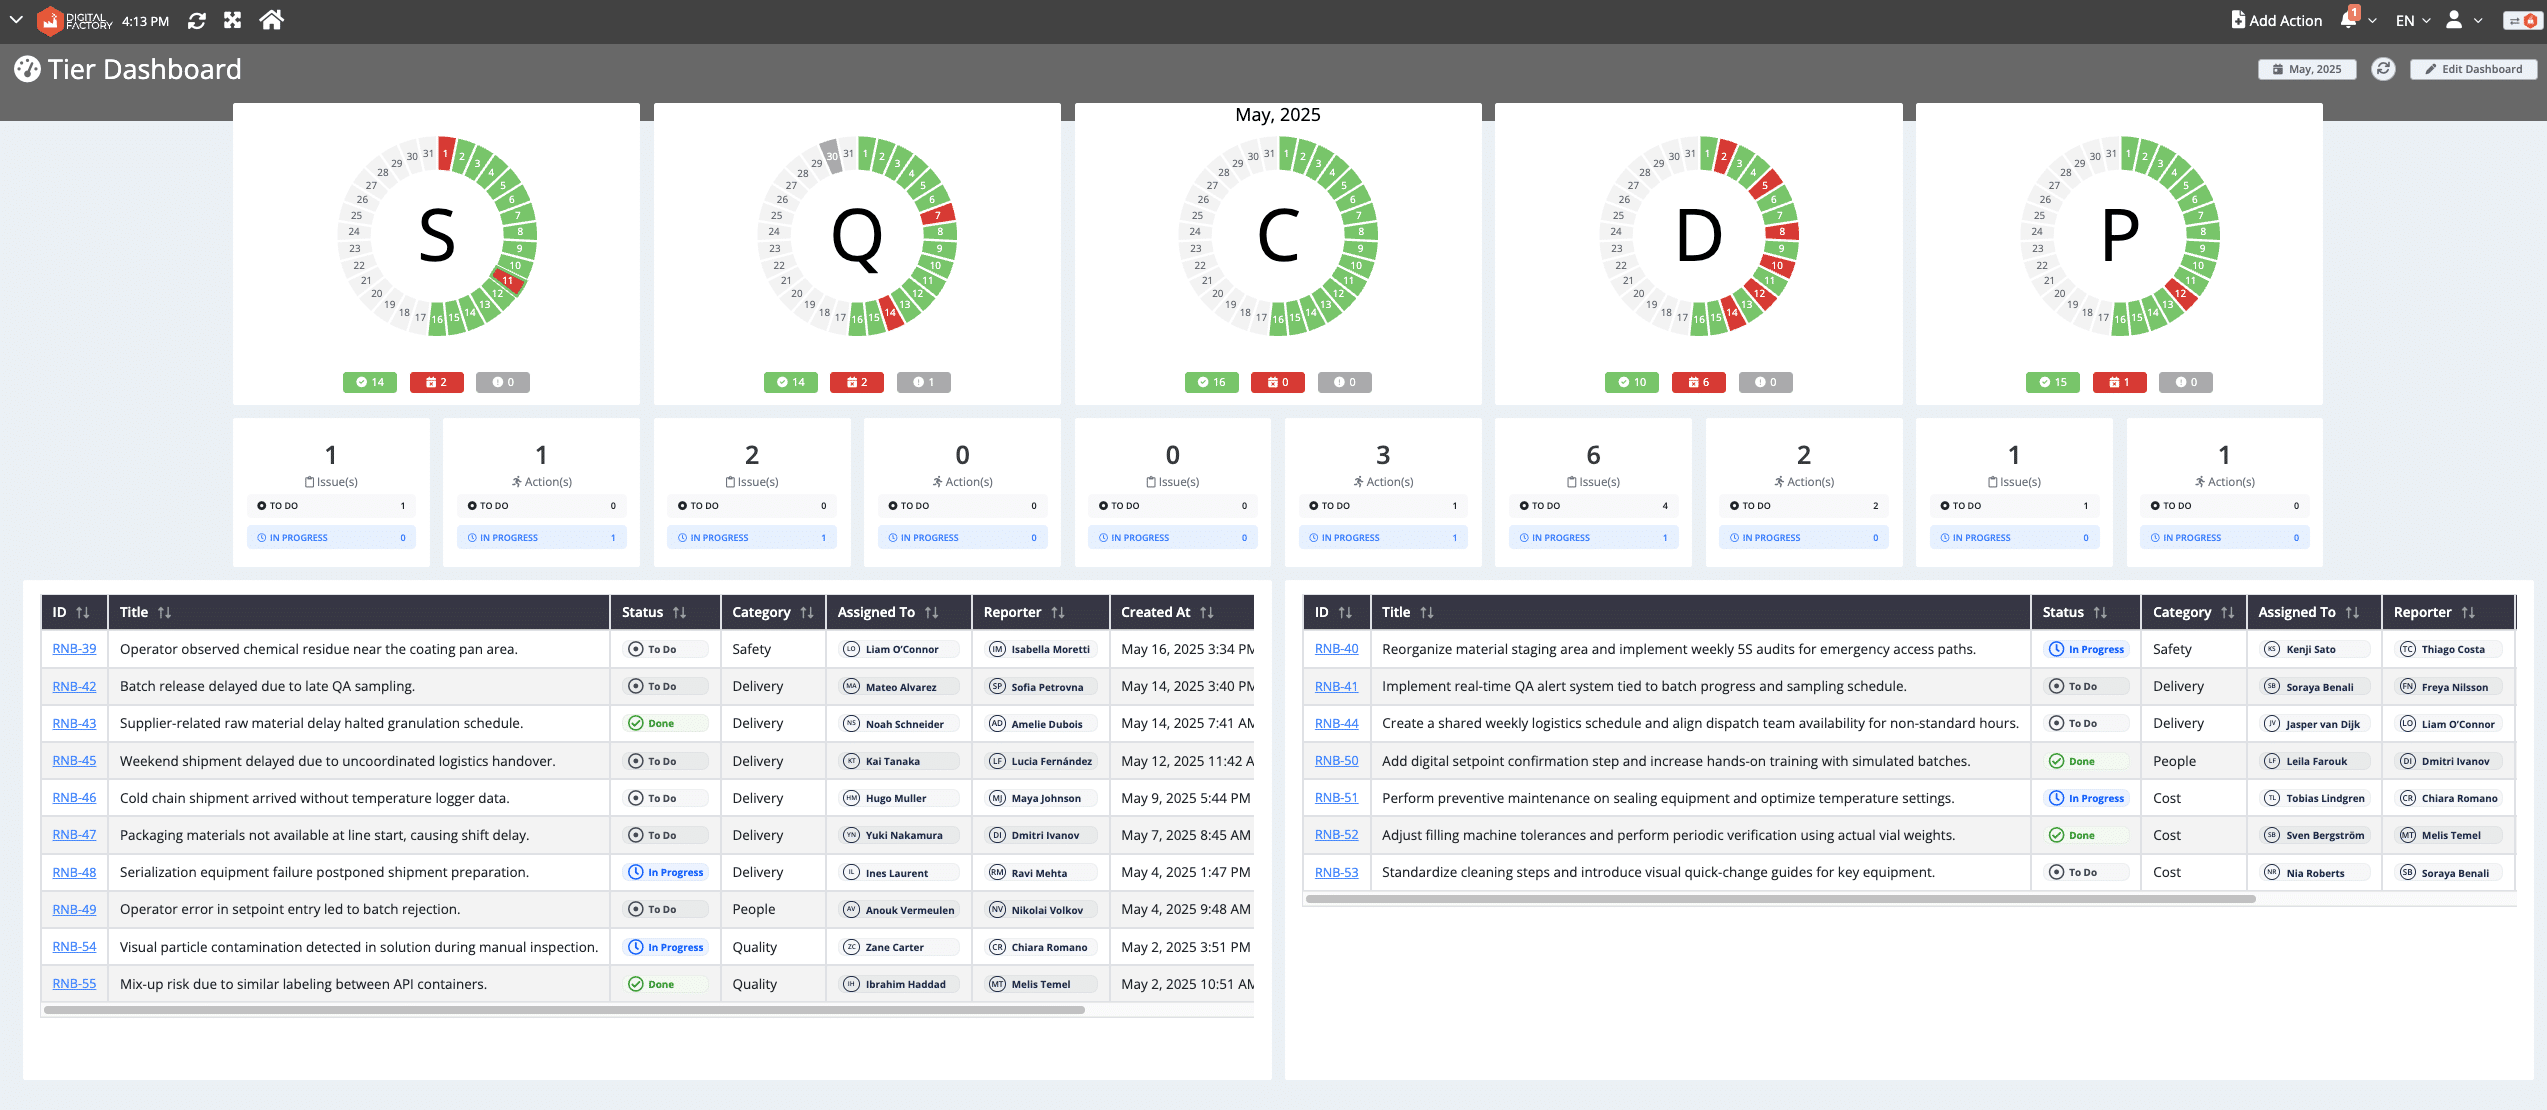This screenshot has height=1110, width=2547.
Task: Sort issues table by Status
Action: coord(679,612)
